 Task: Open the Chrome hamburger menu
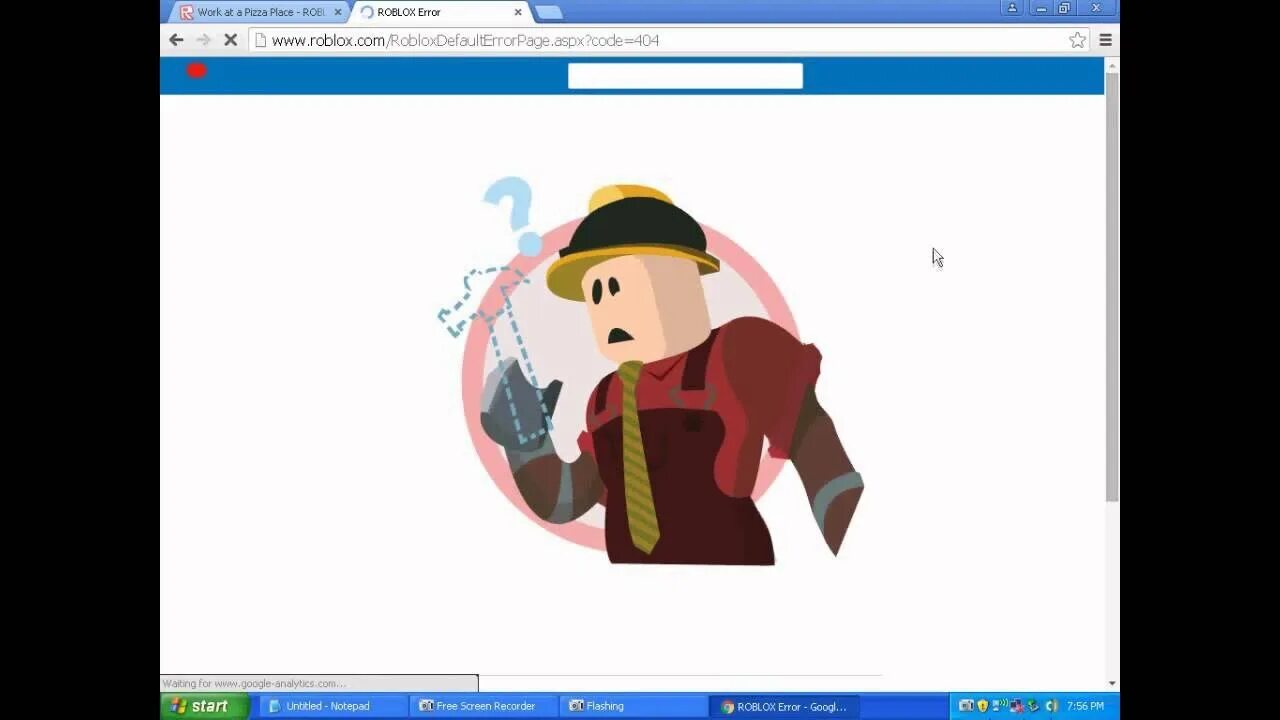click(1105, 40)
